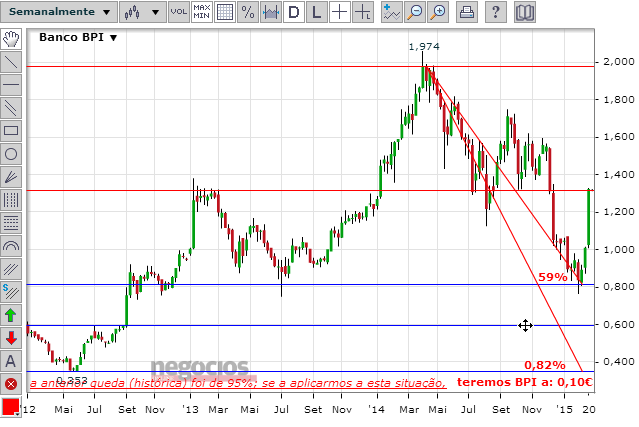
Task: Place a green up arrow marker
Action: pyautogui.click(x=11, y=315)
